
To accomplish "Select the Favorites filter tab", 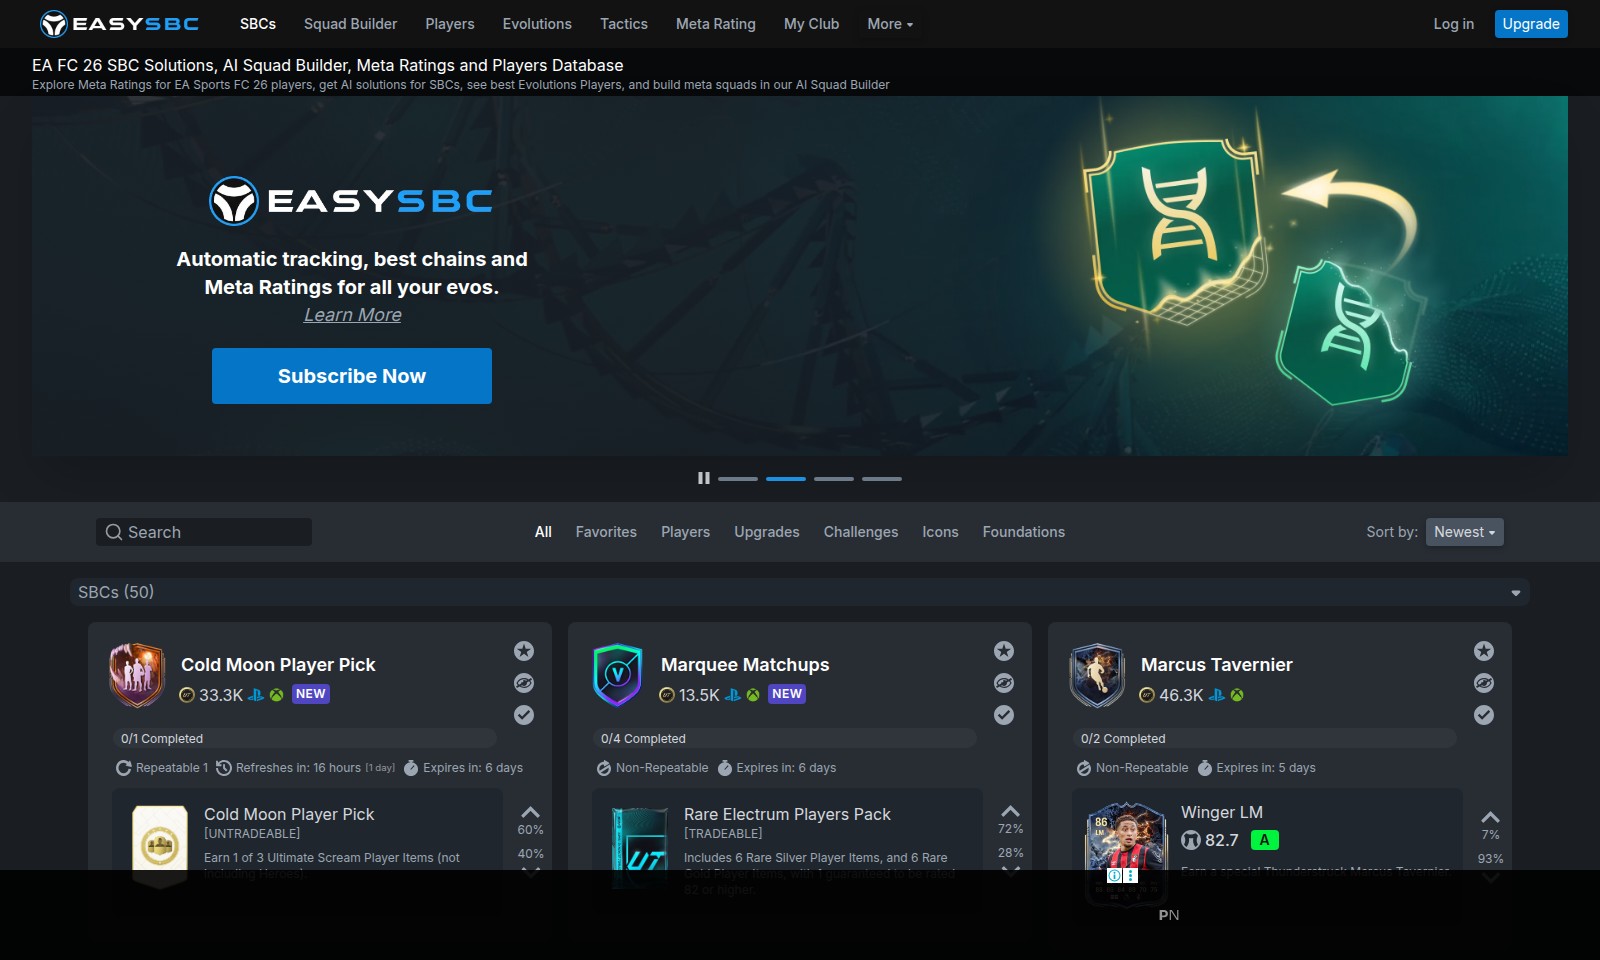I will [606, 532].
